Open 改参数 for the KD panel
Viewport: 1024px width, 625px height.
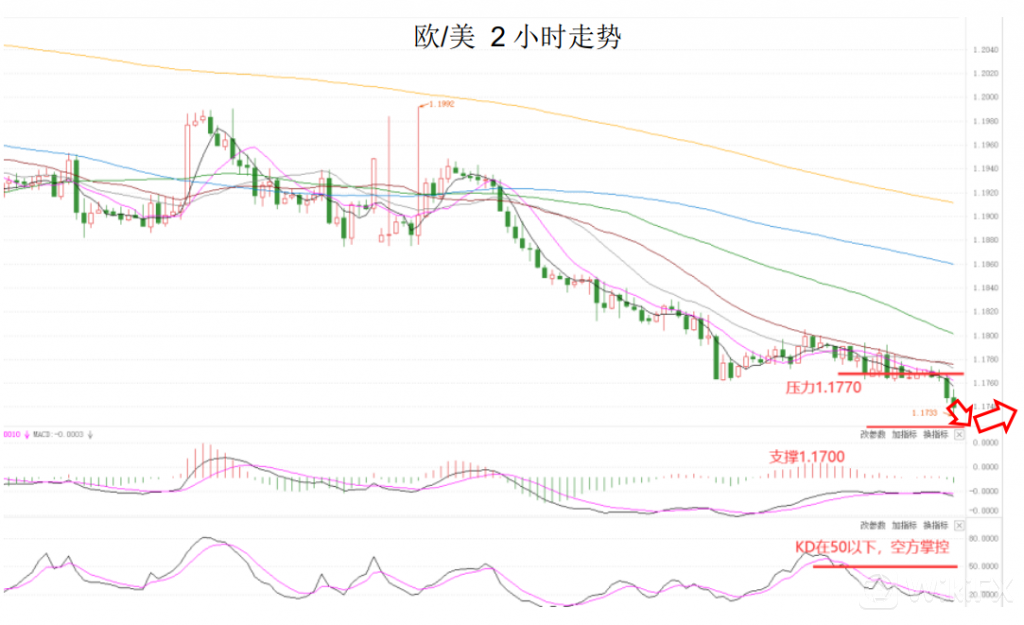click(x=873, y=525)
